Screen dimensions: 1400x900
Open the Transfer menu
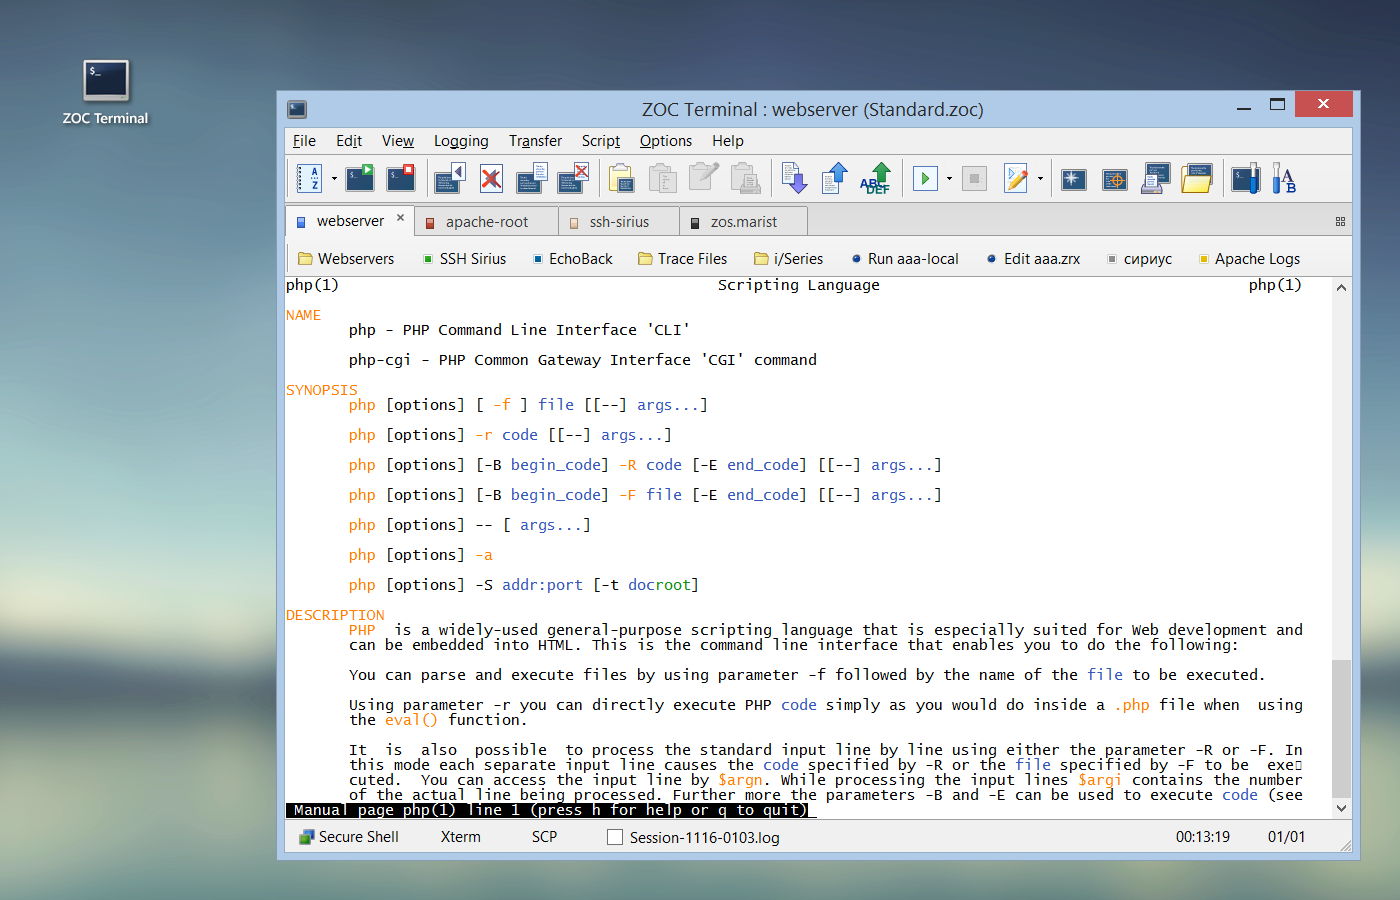pos(534,141)
